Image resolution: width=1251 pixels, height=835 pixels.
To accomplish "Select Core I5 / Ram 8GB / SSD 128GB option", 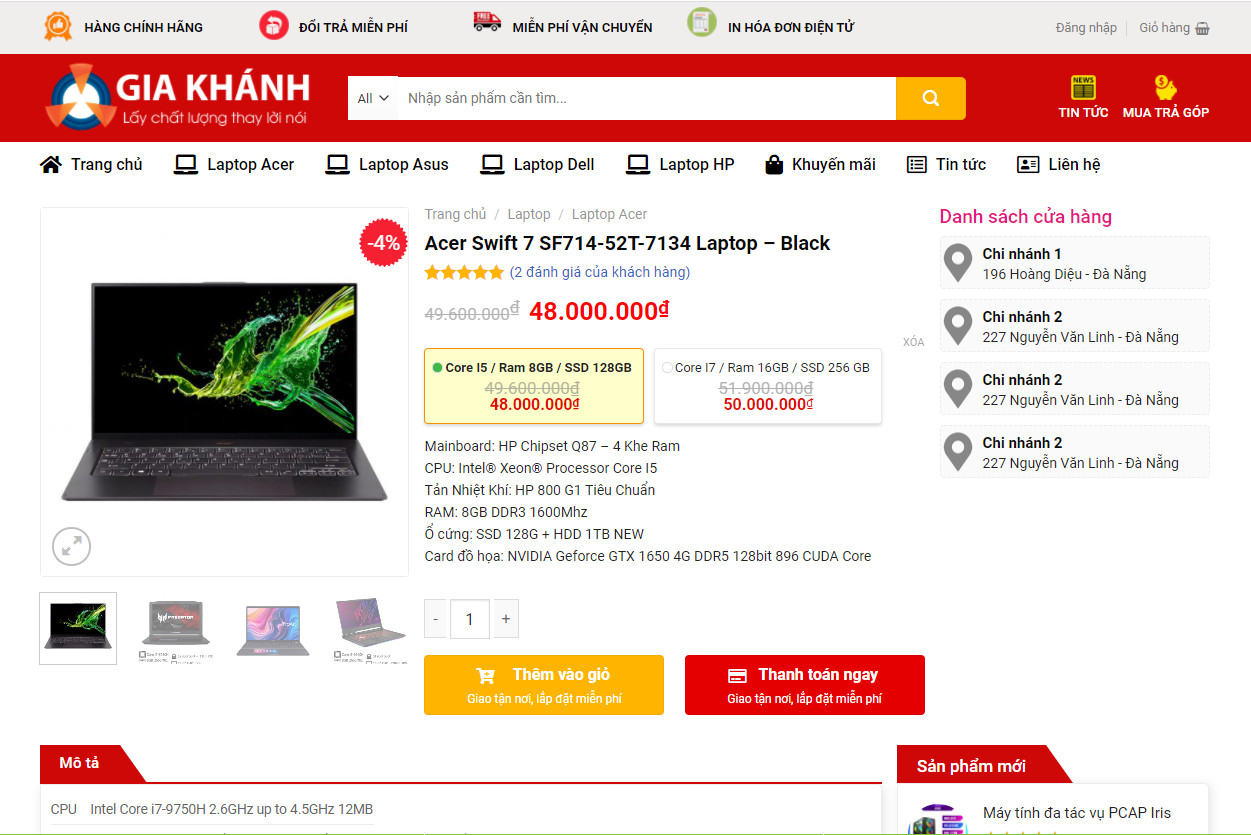I will click(534, 386).
